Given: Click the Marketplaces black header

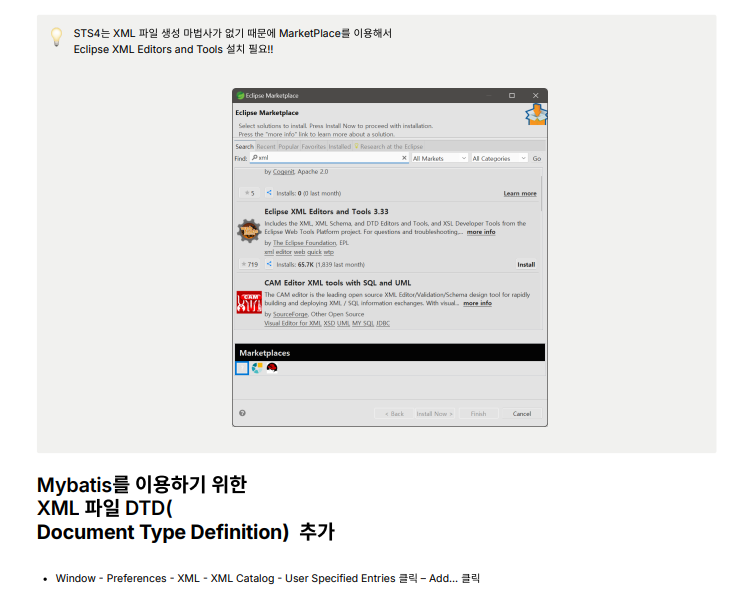Looking at the screenshot, I should (x=390, y=353).
